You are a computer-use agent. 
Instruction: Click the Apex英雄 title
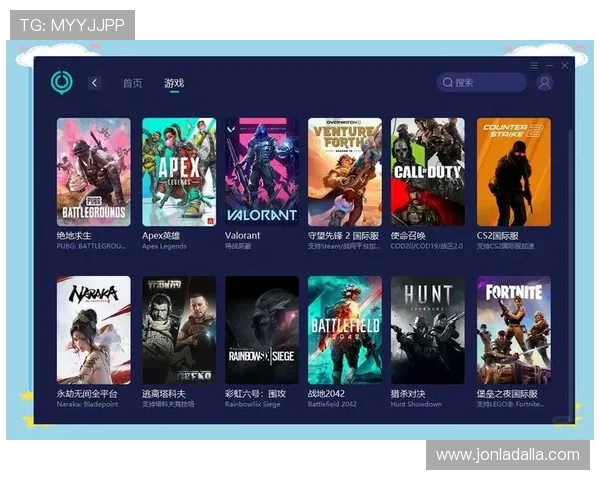click(x=161, y=235)
